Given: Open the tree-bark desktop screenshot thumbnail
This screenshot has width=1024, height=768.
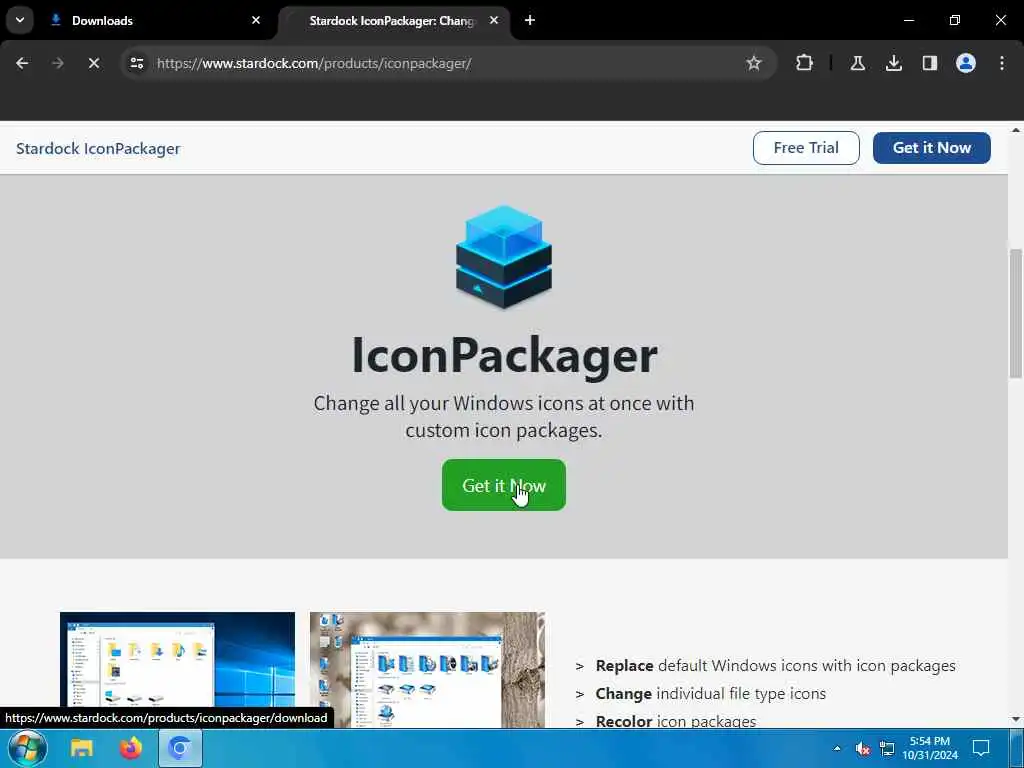Looking at the screenshot, I should [427, 669].
